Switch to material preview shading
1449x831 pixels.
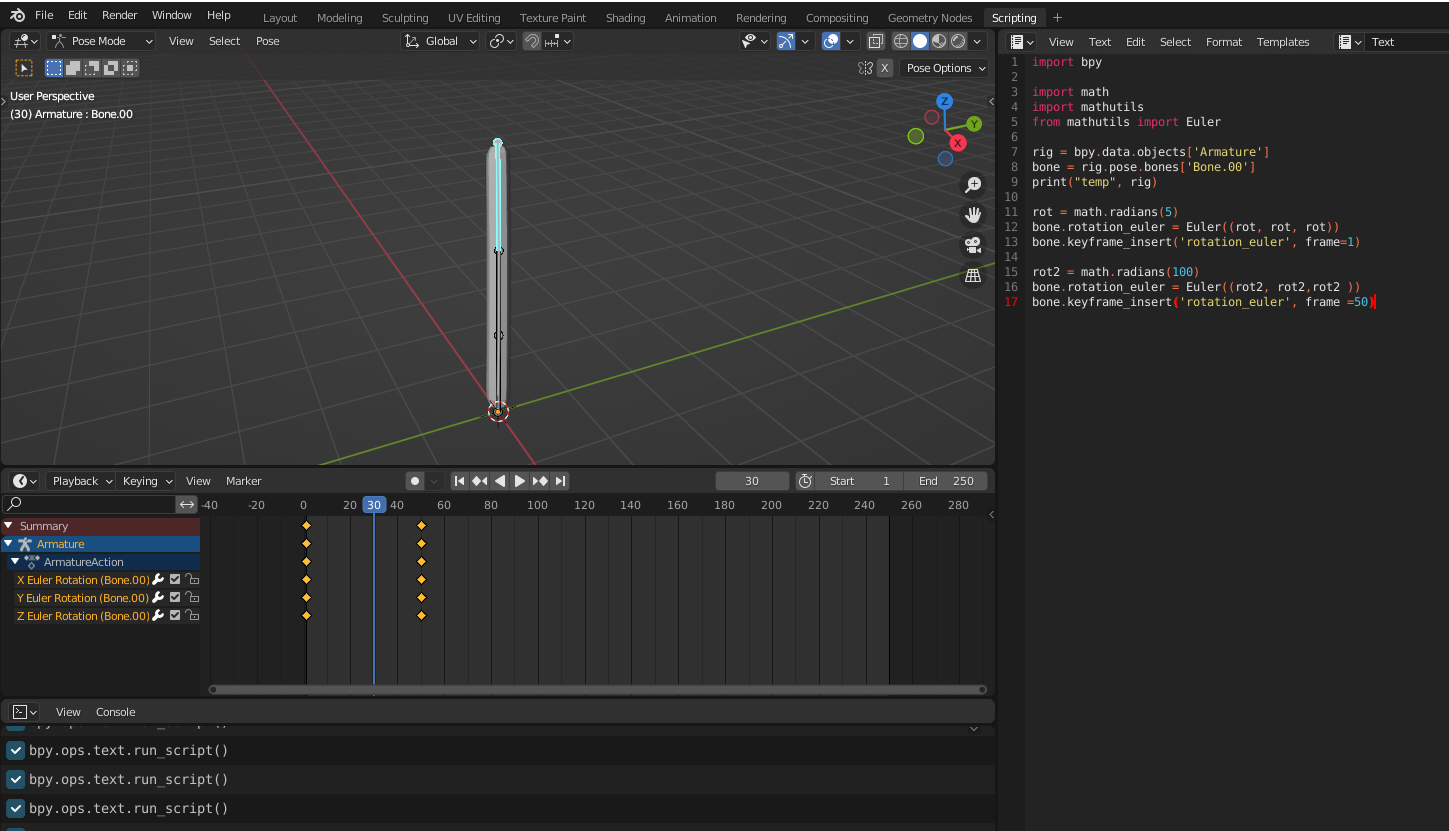click(939, 41)
